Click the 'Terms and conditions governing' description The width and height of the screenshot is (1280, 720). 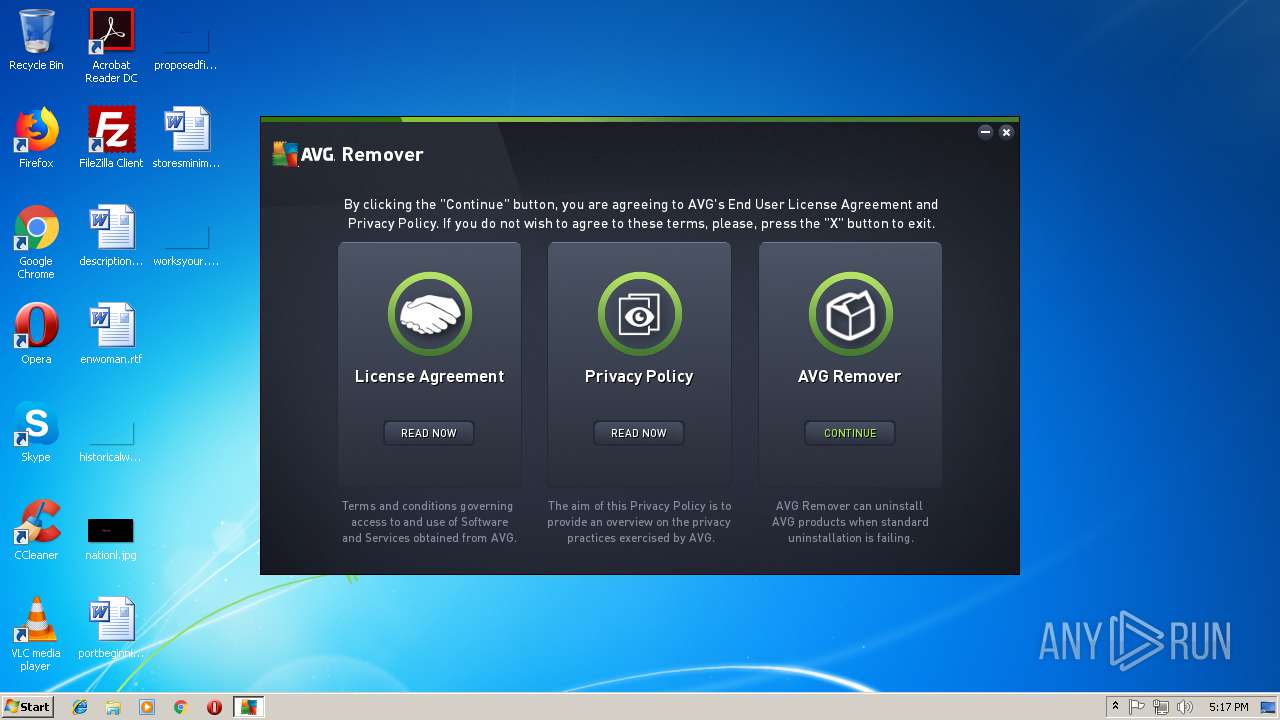(429, 522)
